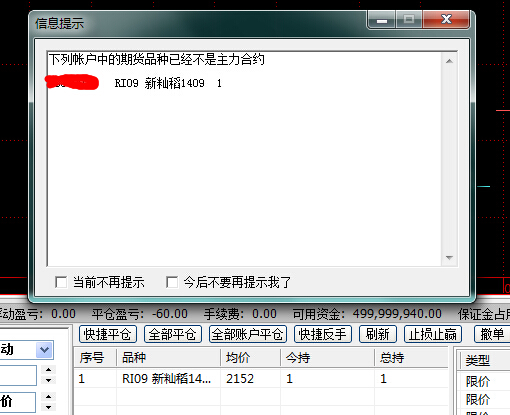Click the 快捷平仓 button
This screenshot has height=415, width=510.
point(108,334)
